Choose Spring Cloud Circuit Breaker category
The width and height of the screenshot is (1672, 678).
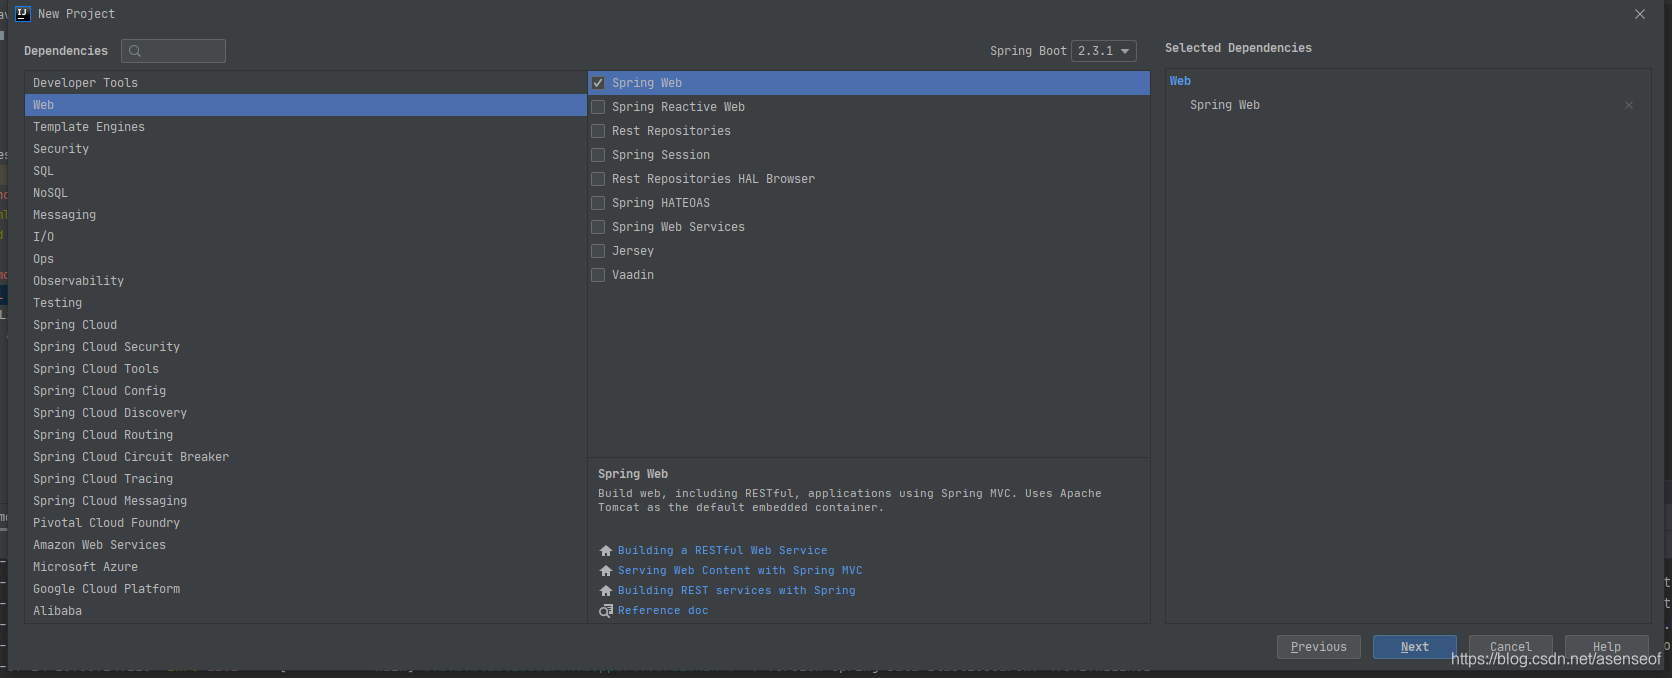[x=305, y=457]
